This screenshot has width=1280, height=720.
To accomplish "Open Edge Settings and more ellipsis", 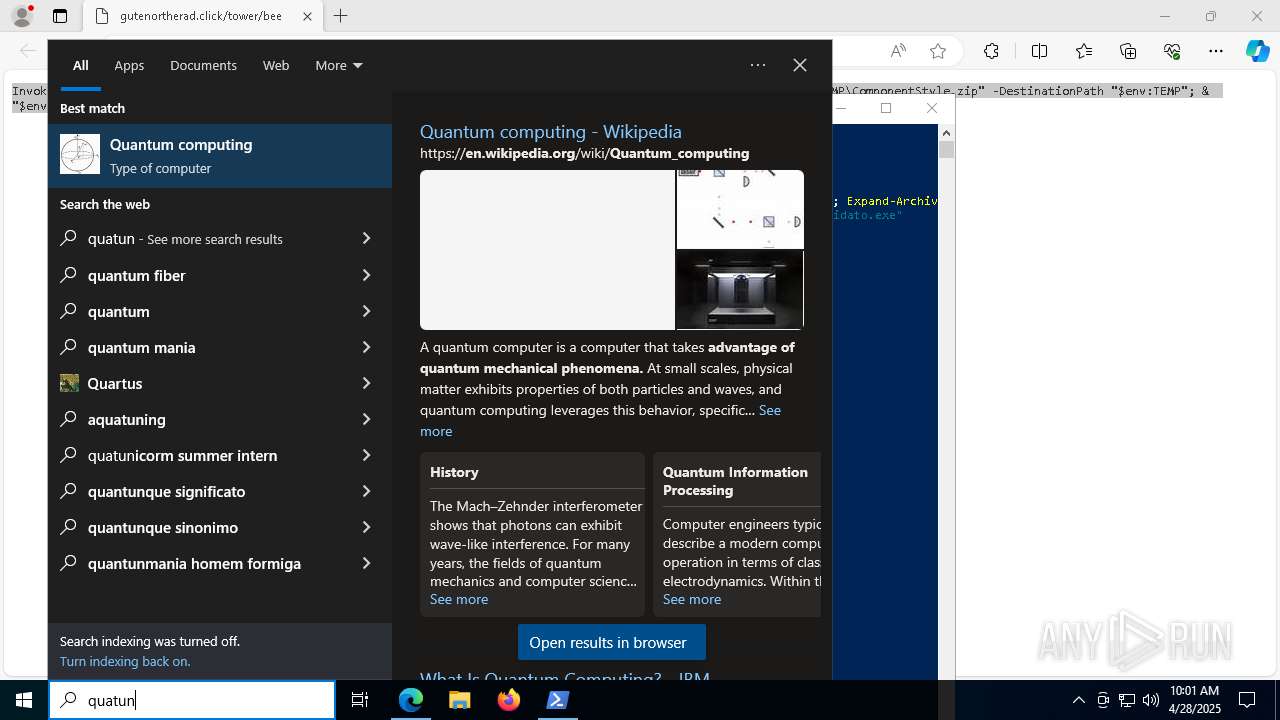I will point(1216,51).
